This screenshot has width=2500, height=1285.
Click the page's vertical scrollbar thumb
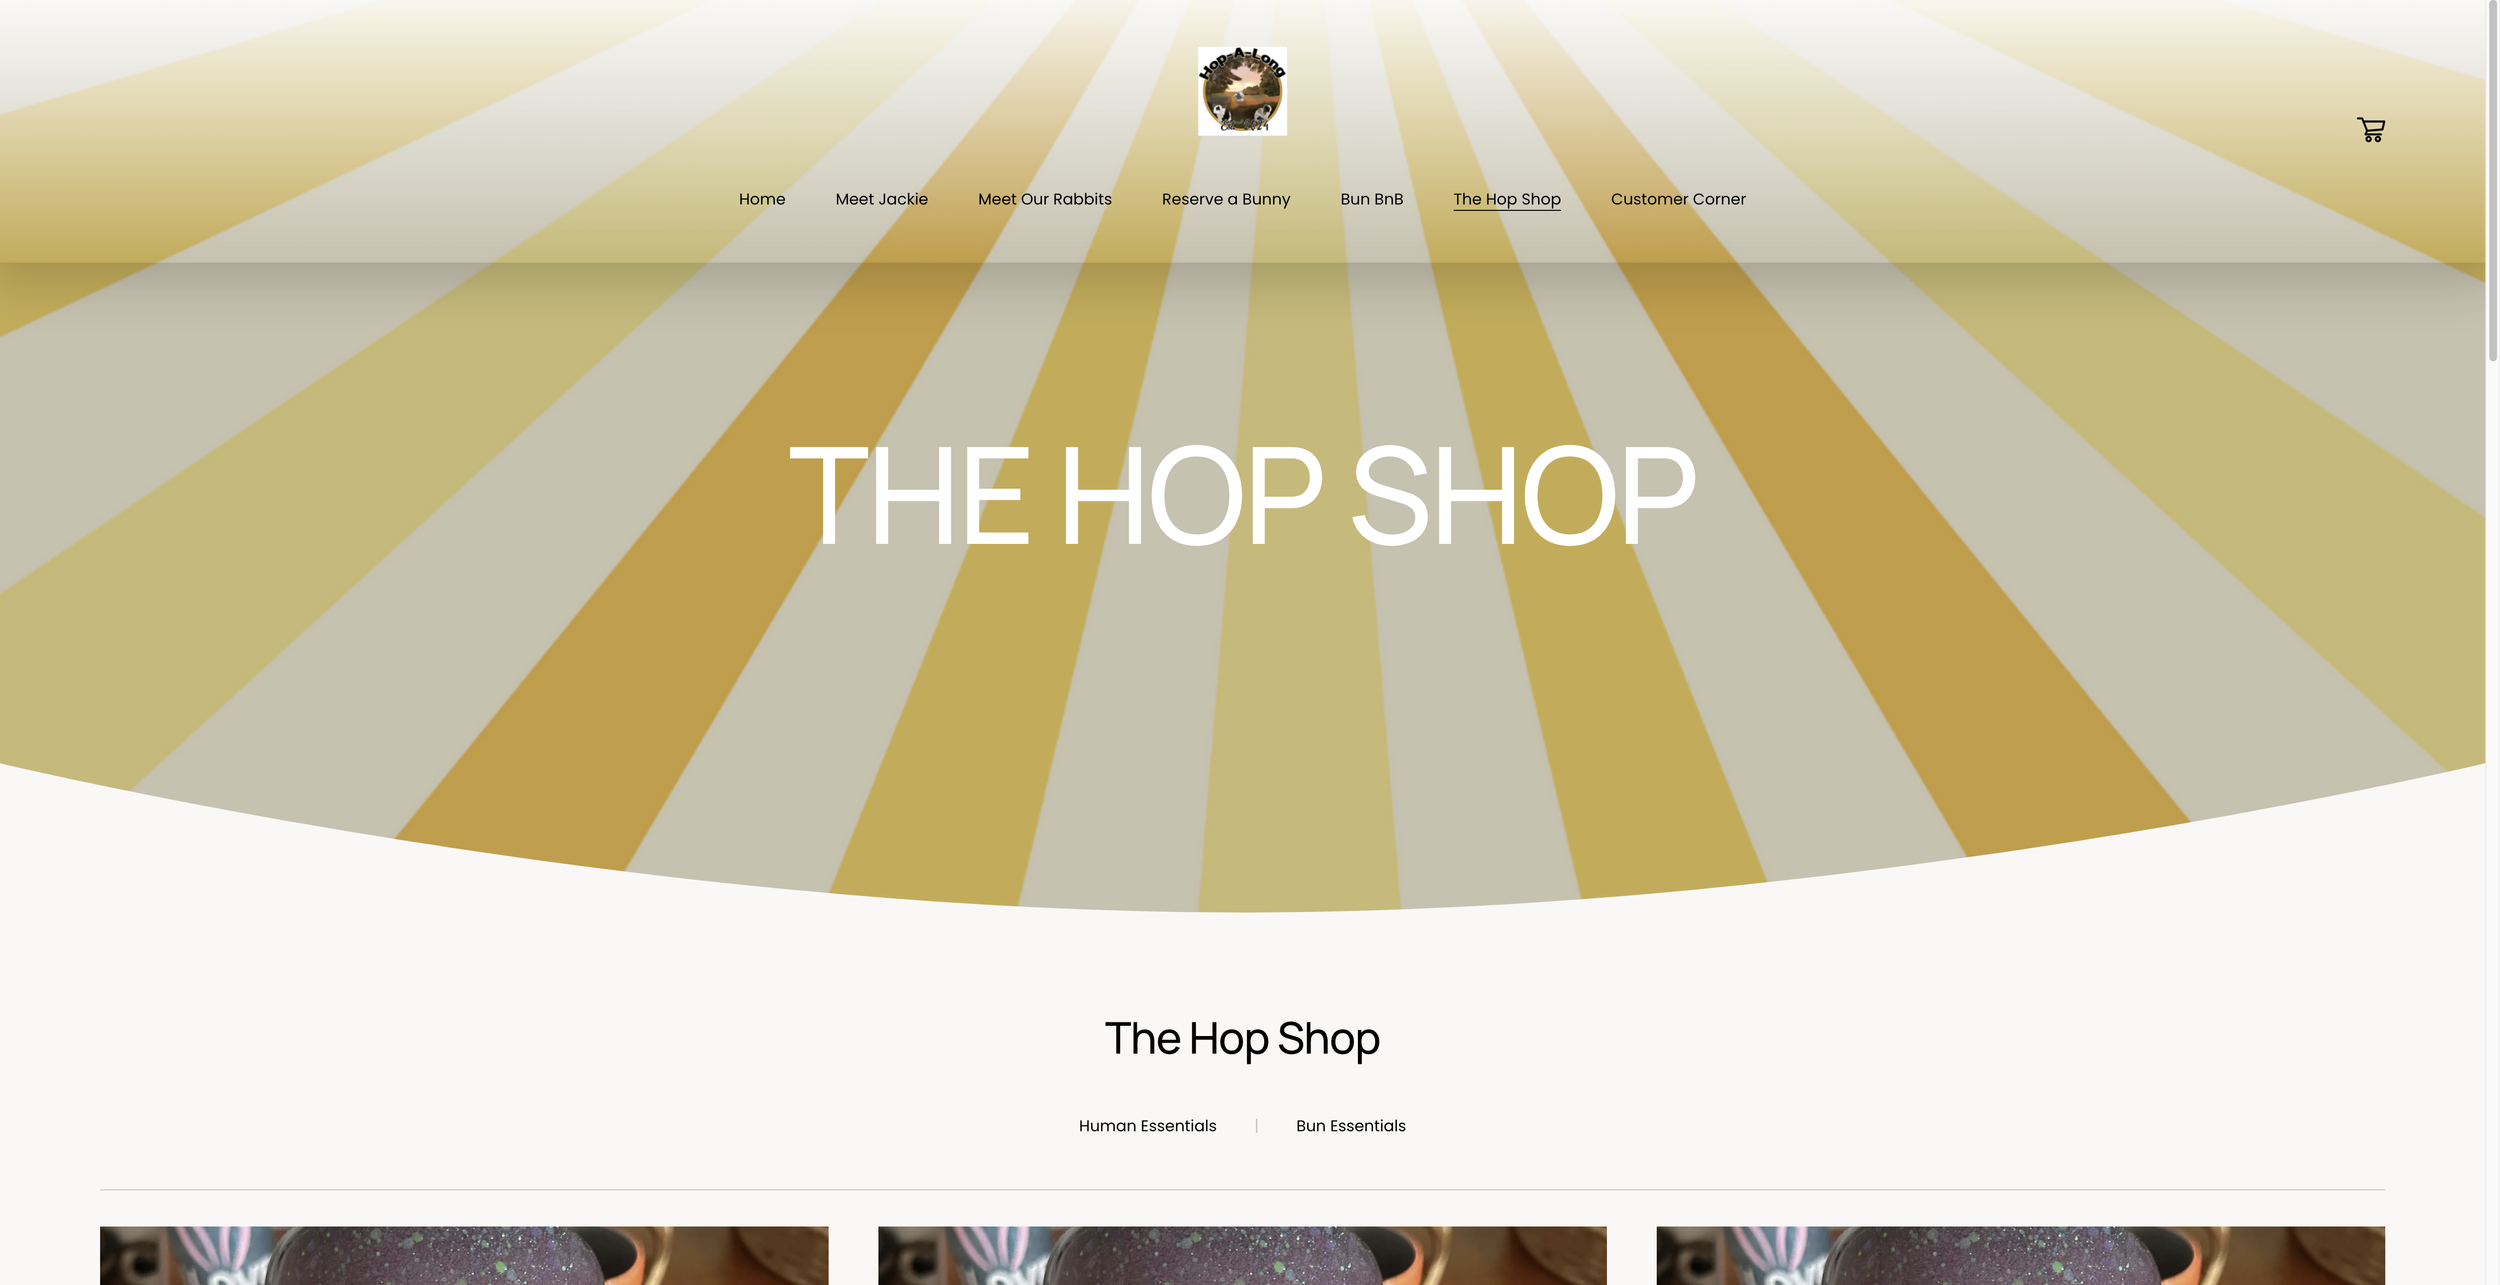point(2492,182)
